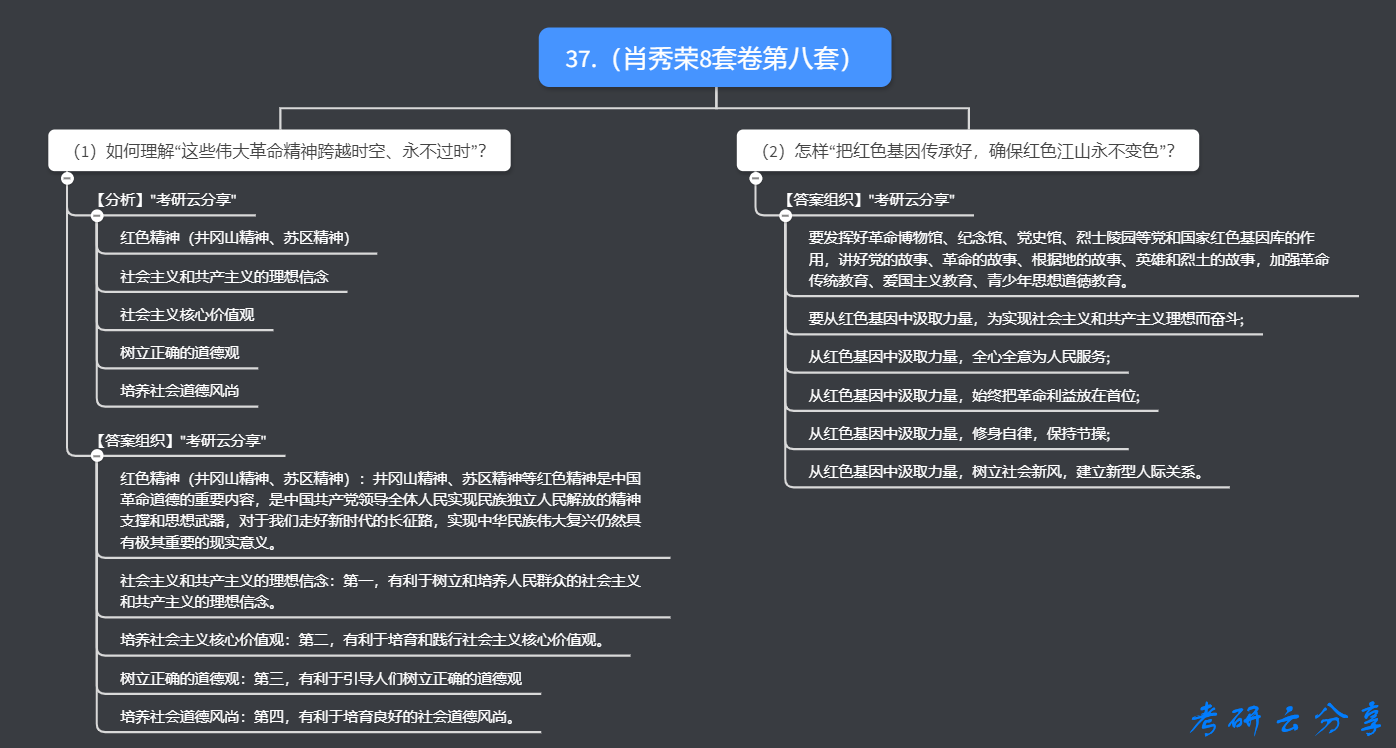The width and height of the screenshot is (1396, 748).
Task: Collapse the 【分析】 branch under question (1)
Action: pos(97,216)
